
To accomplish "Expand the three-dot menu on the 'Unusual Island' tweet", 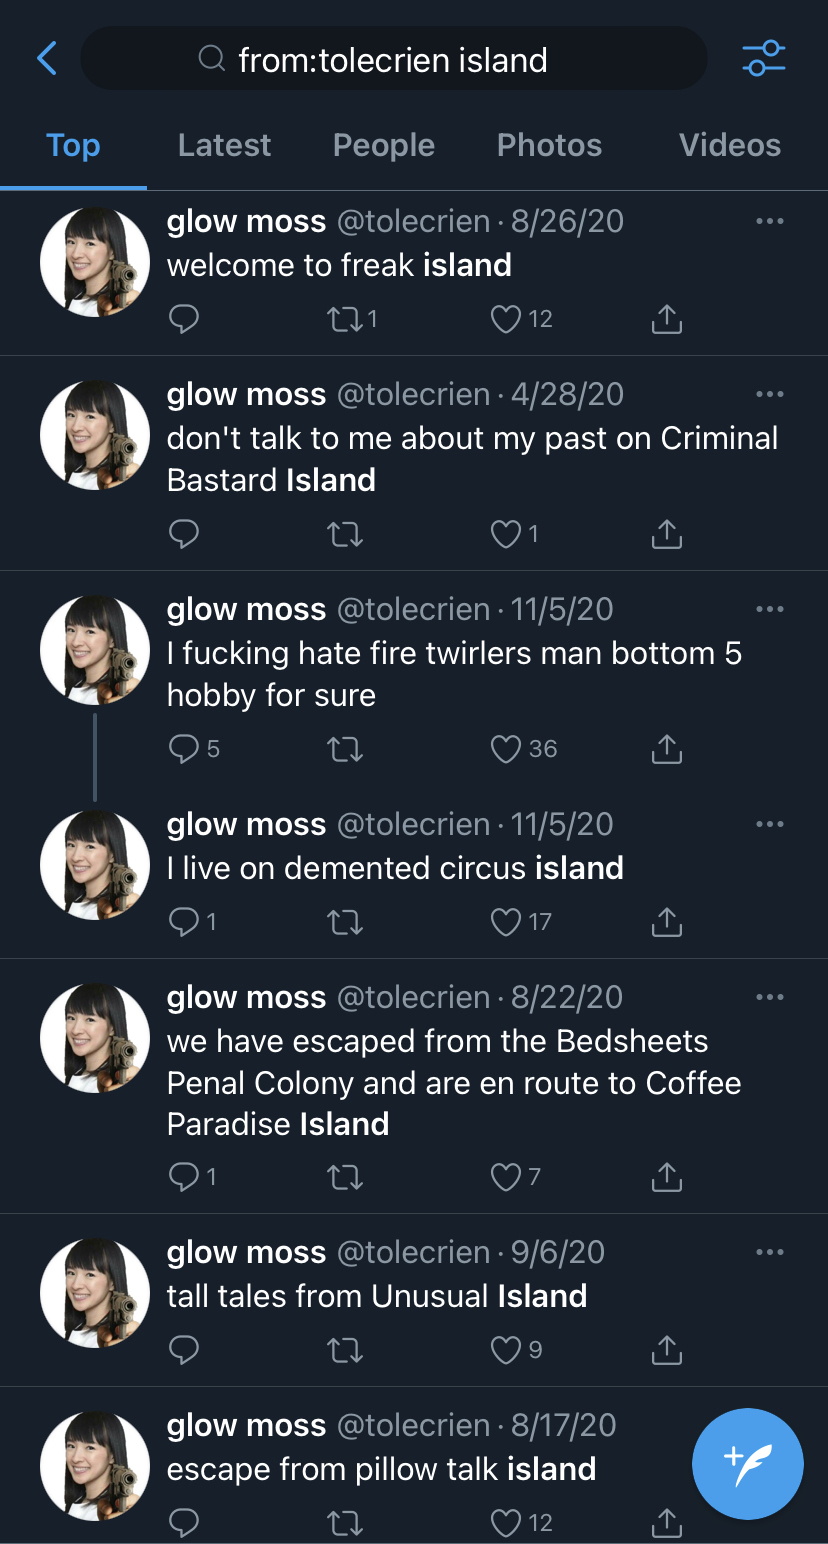I will click(x=770, y=1252).
